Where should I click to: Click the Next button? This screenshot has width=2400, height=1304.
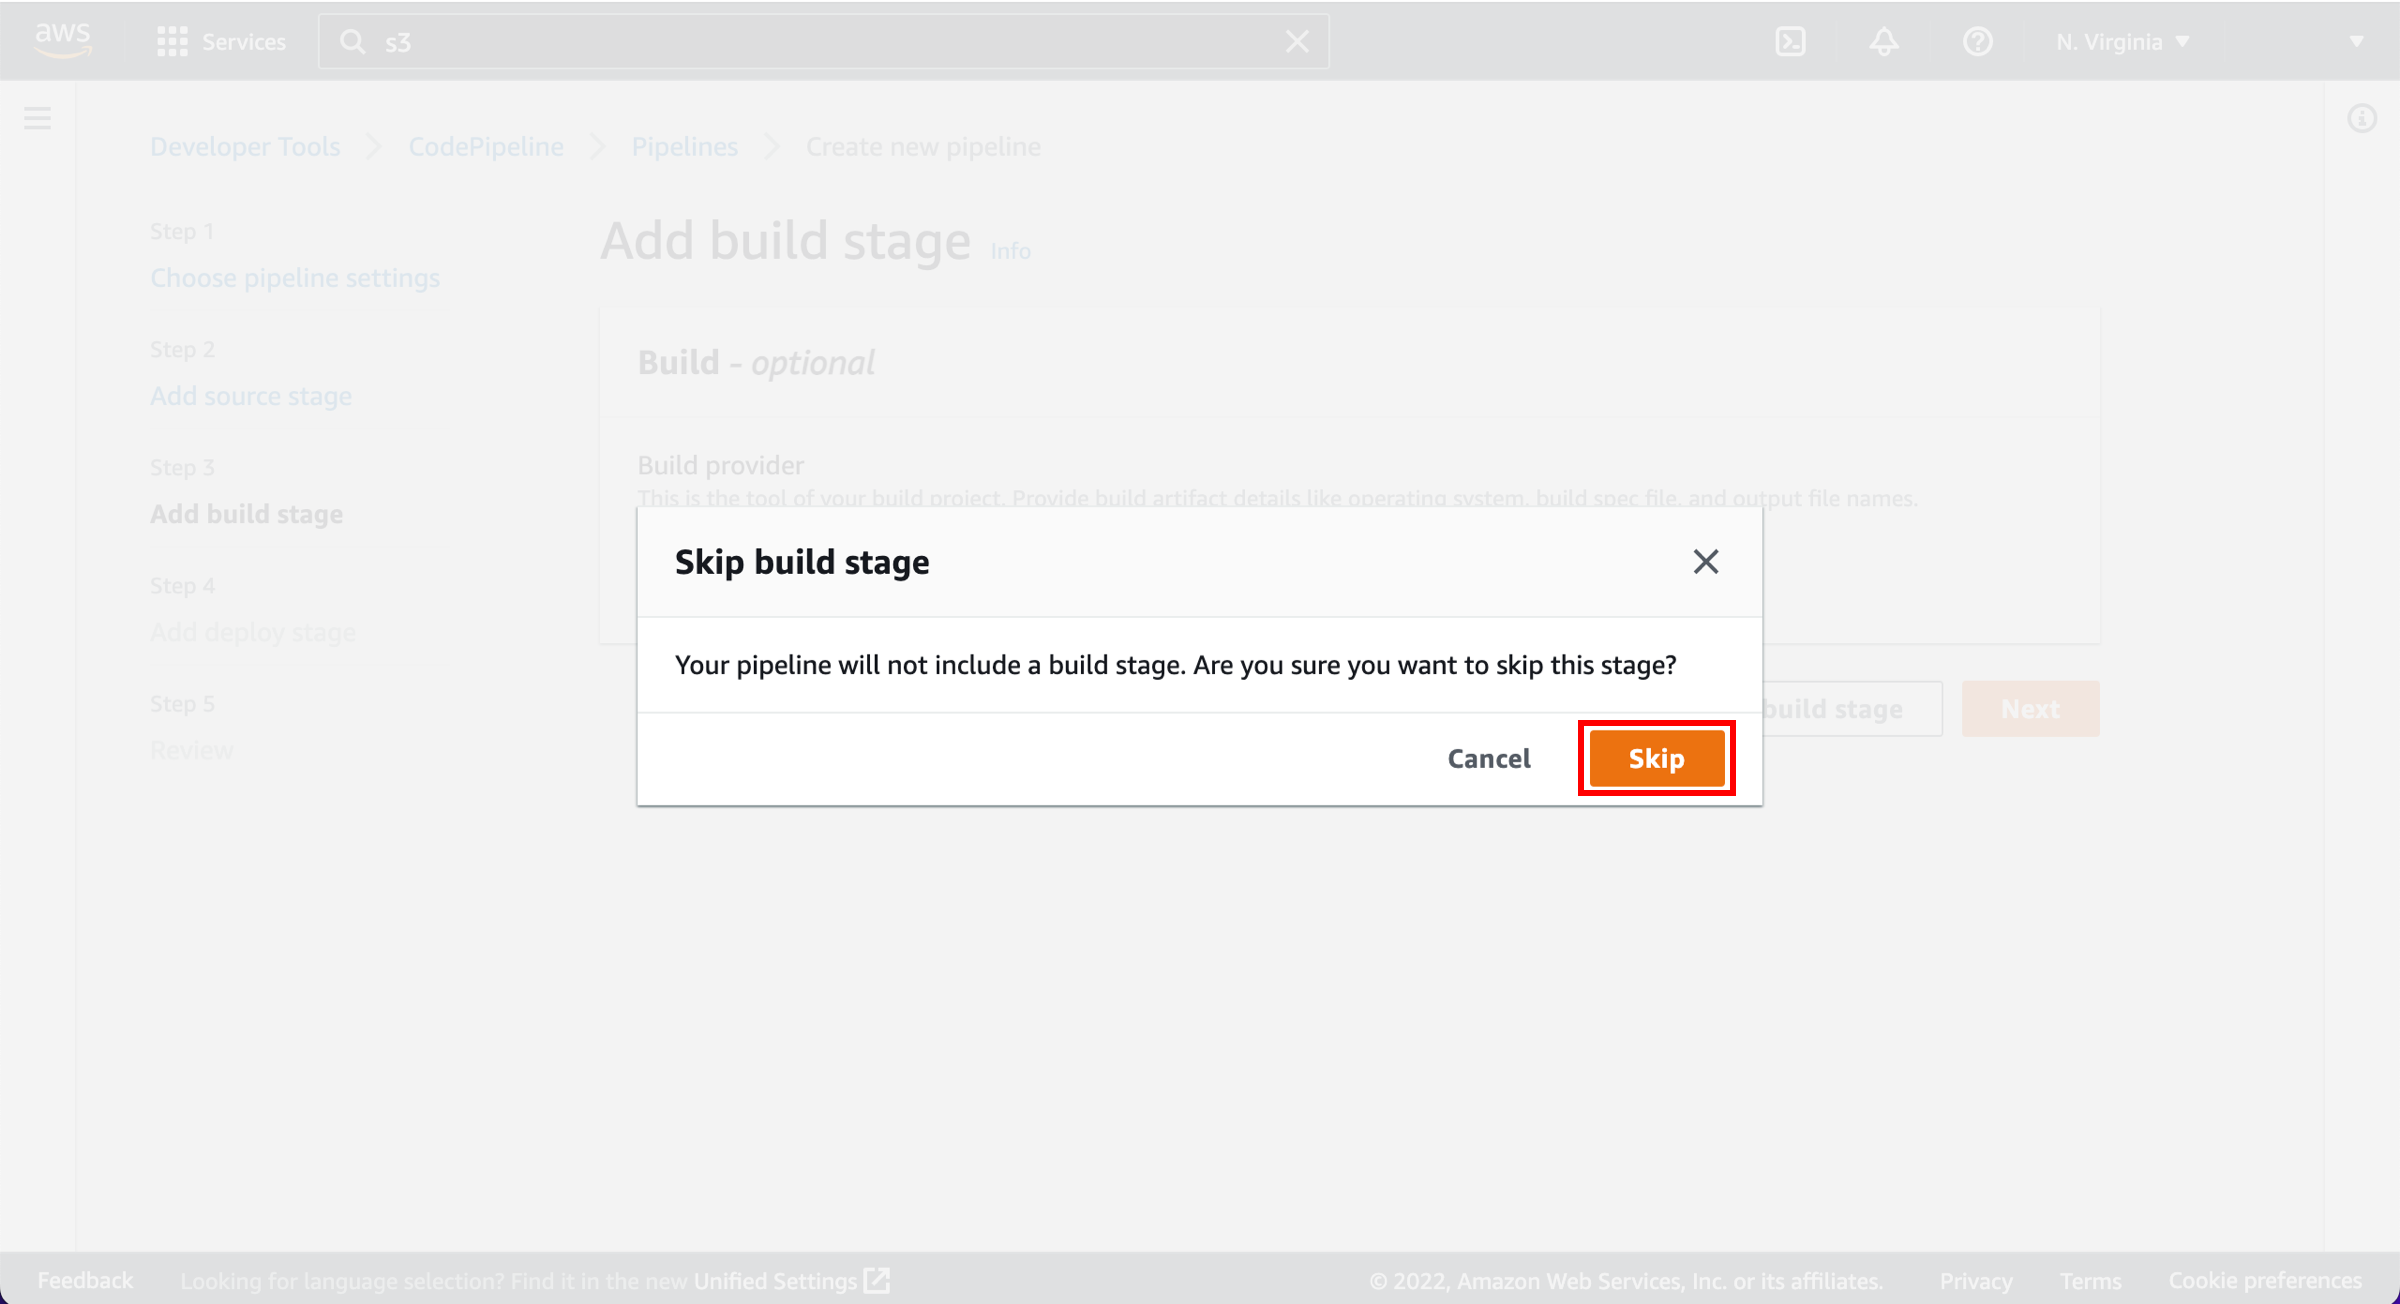pyautogui.click(x=2030, y=709)
